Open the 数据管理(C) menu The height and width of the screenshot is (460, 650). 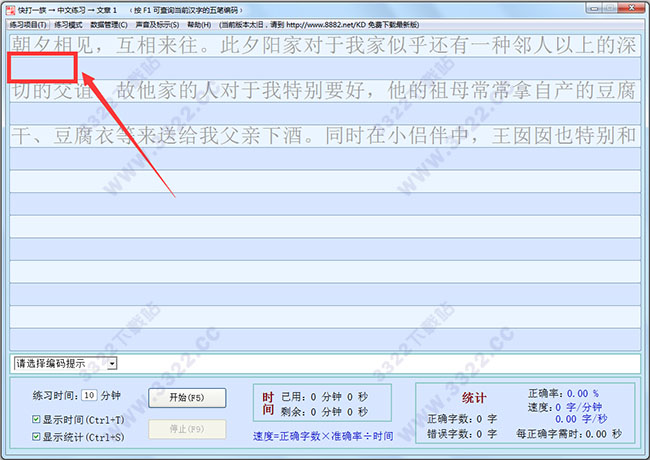point(109,25)
